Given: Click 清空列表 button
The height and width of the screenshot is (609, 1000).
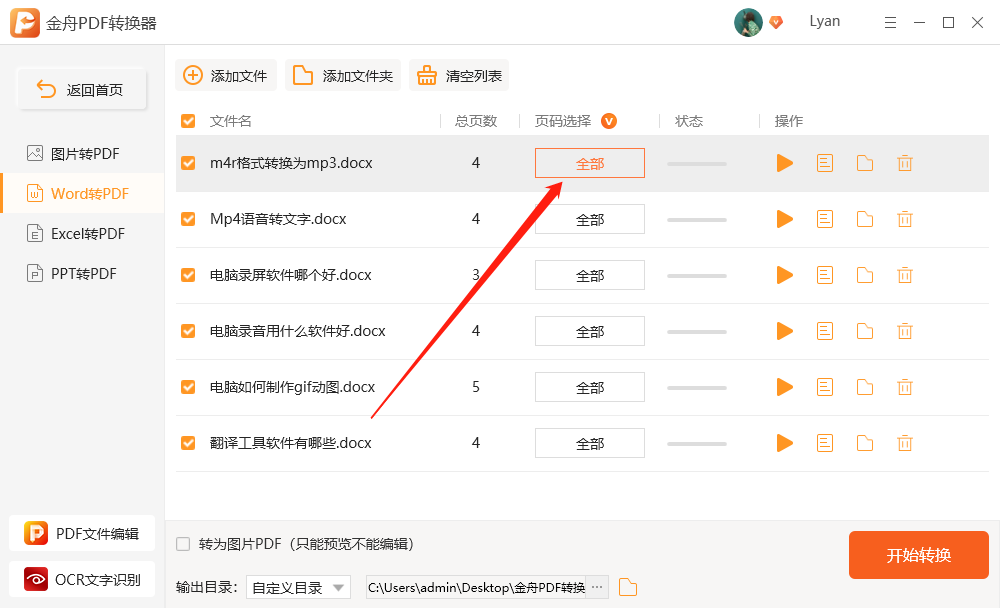Looking at the screenshot, I should click(x=459, y=75).
